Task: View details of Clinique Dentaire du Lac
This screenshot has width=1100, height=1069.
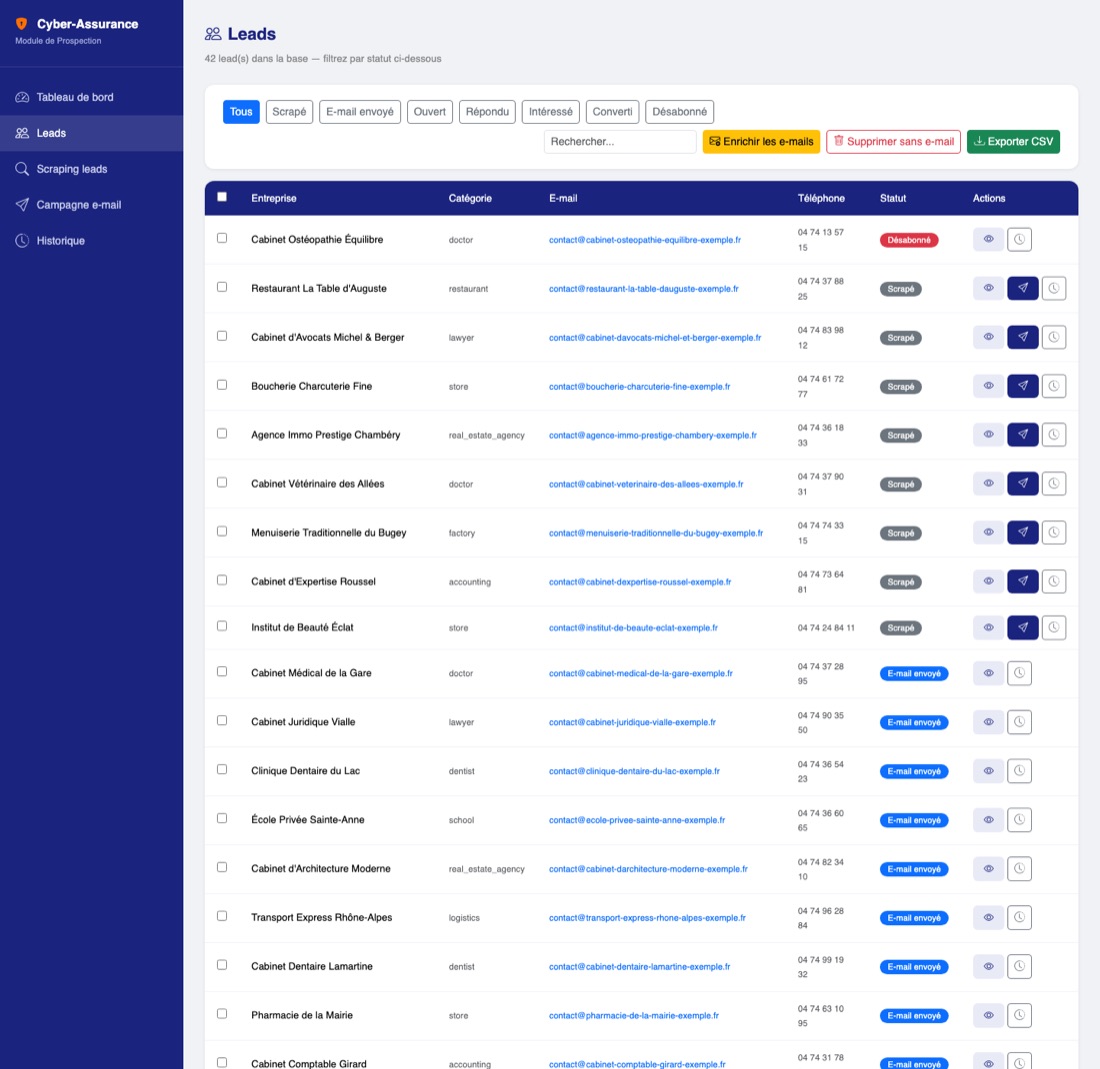Action: (x=988, y=771)
